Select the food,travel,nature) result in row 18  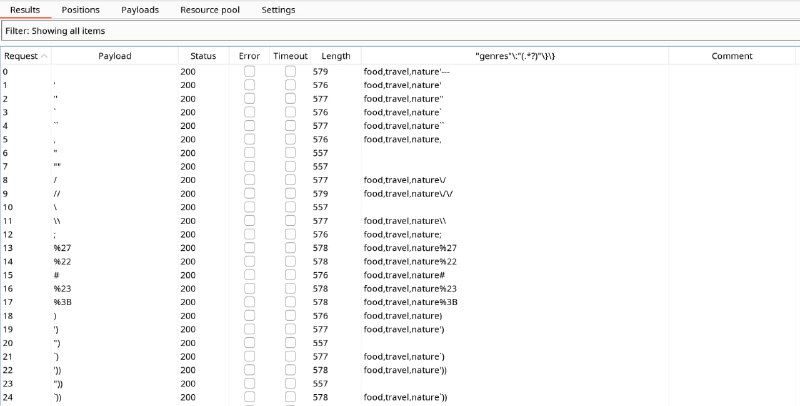click(403, 316)
